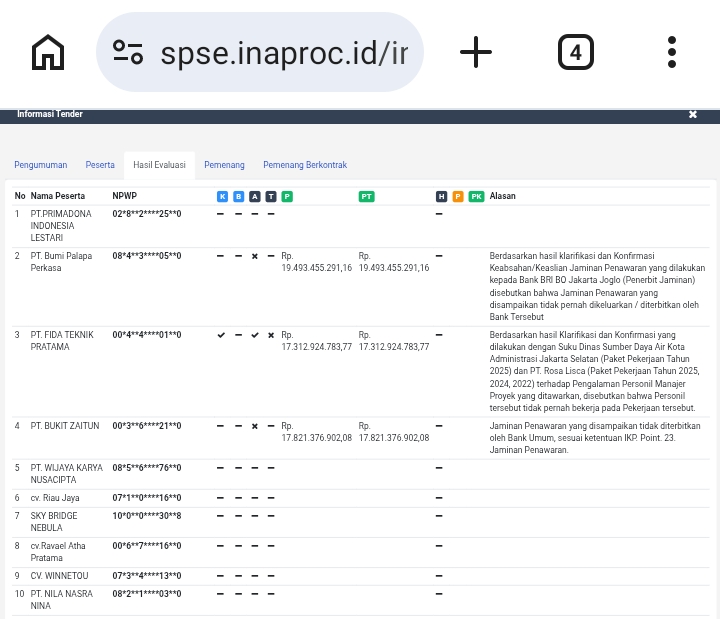This screenshot has width=720, height=619.
Task: Select Hasil Evaluasi tab
Action: click(159, 165)
